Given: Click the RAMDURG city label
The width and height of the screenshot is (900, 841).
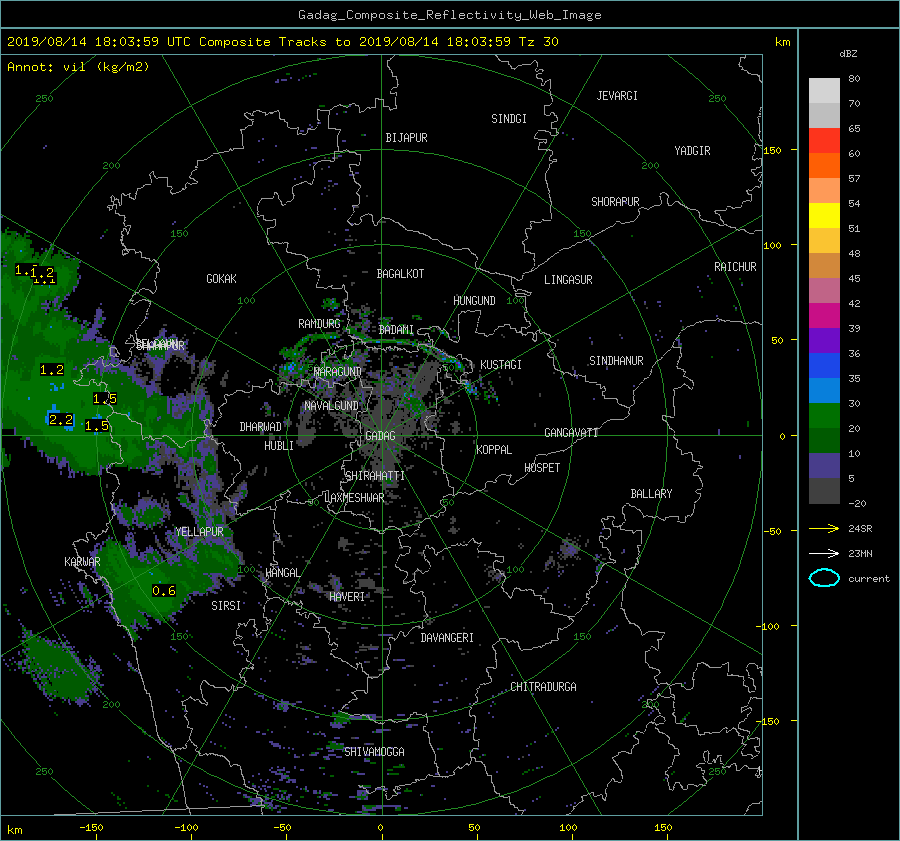Looking at the screenshot, I should point(319,324).
